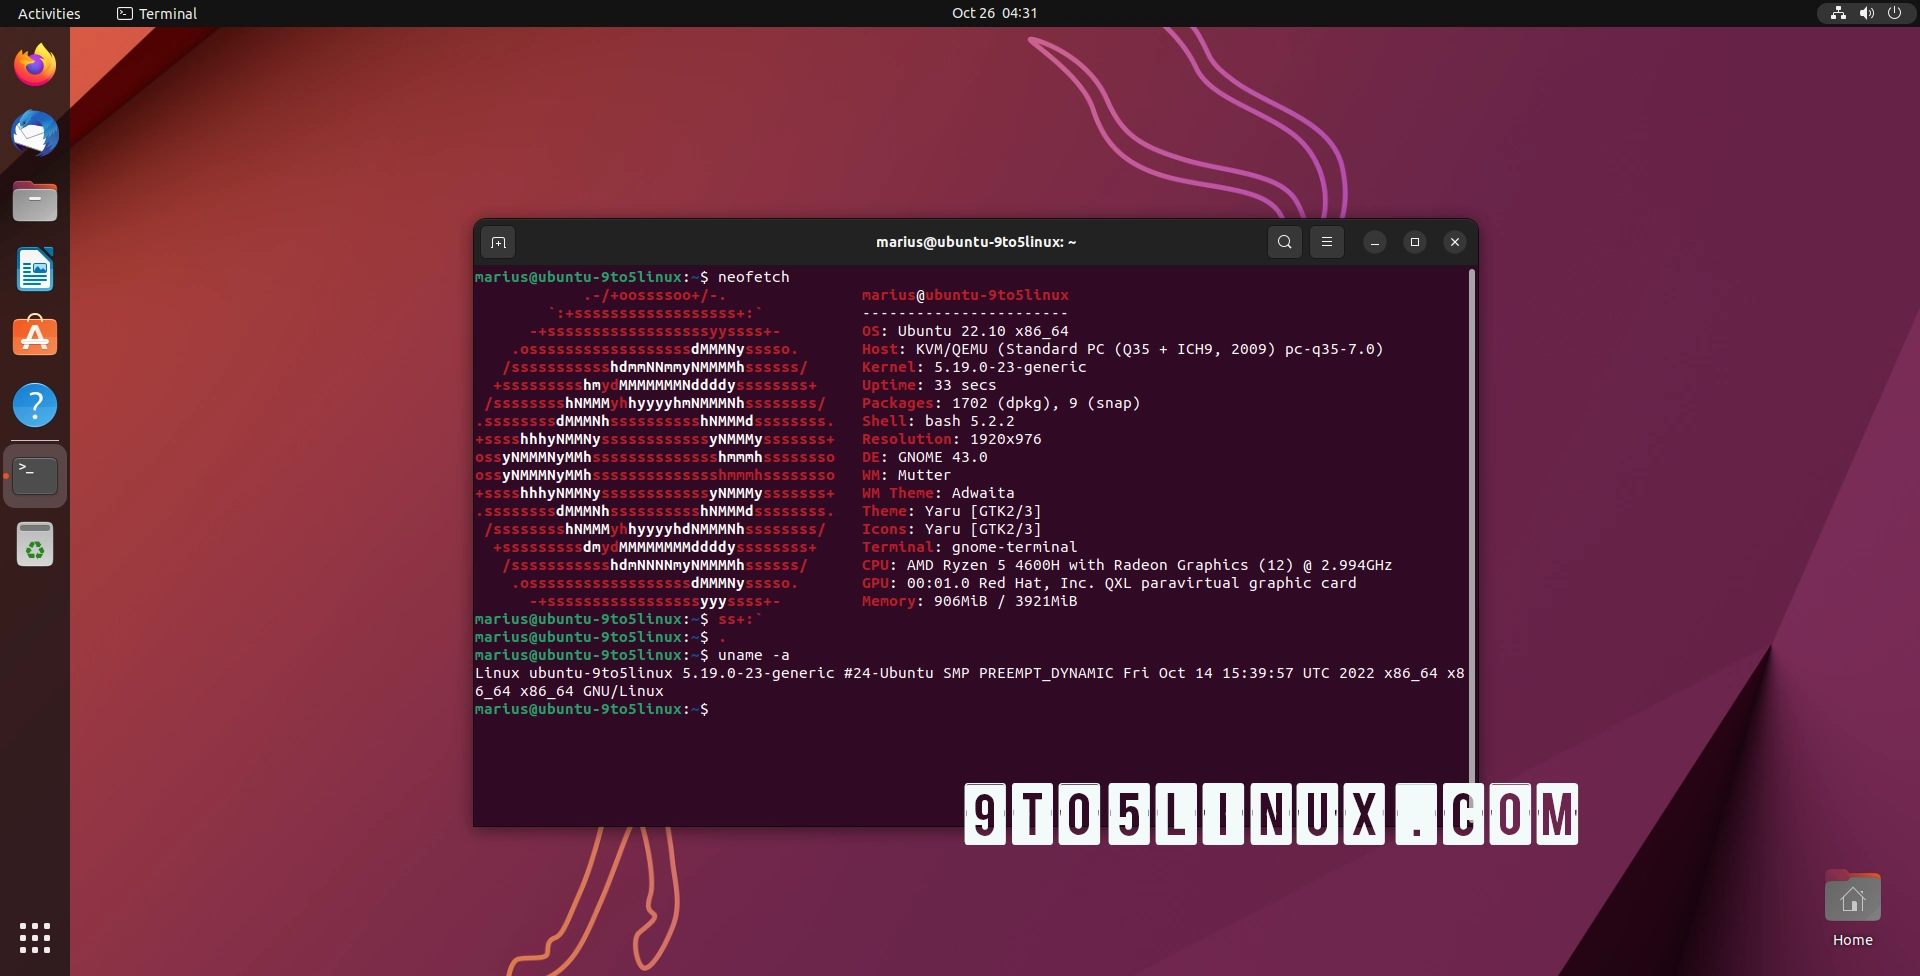Viewport: 1920px width, 976px height.
Task: Open the Help application from the dock
Action: coord(35,405)
